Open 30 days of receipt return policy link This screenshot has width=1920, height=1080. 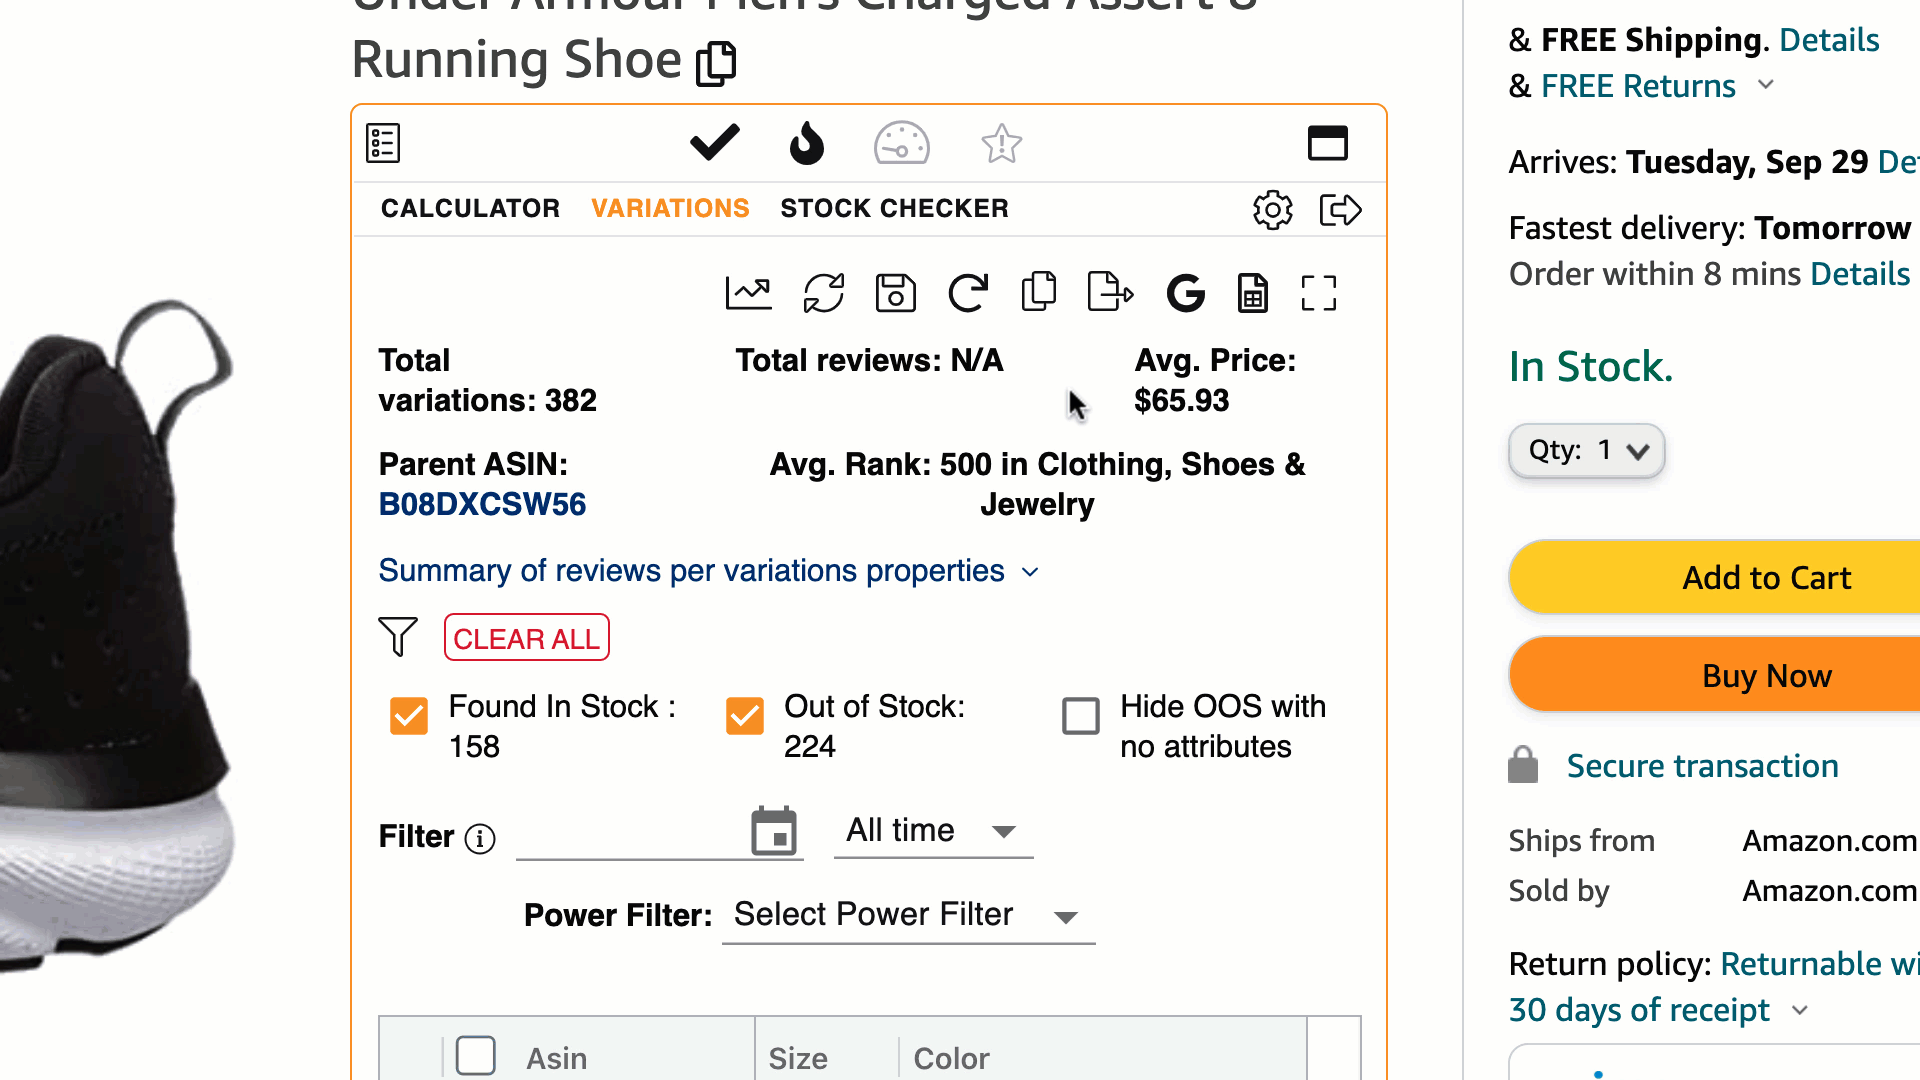point(1639,1010)
